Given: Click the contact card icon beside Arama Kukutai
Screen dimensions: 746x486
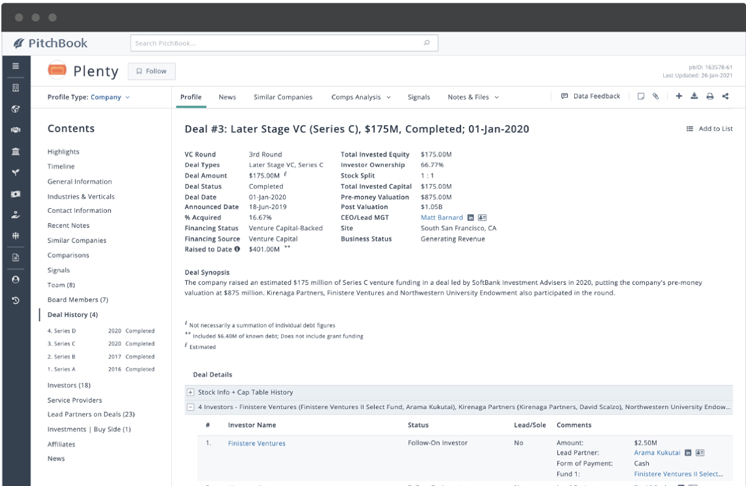Looking at the screenshot, I should pos(700,453).
